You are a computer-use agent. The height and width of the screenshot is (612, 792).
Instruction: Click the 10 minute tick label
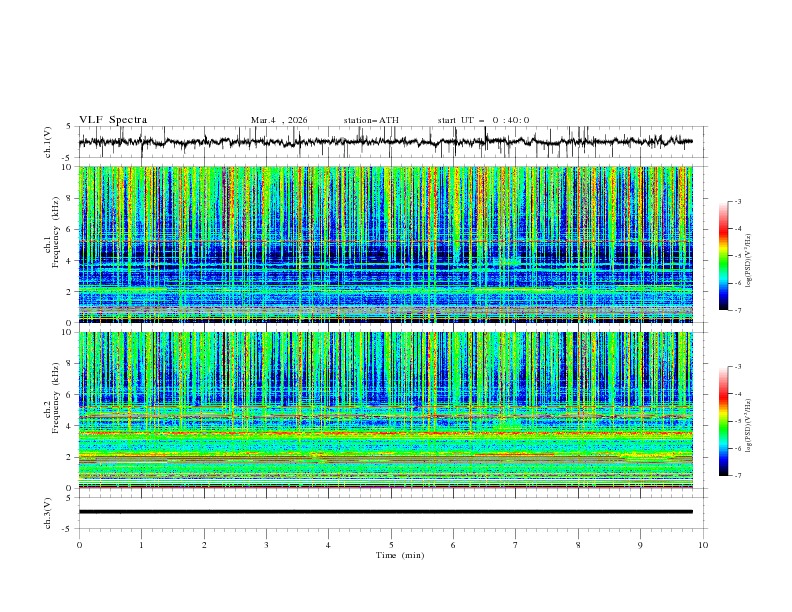pos(703,545)
